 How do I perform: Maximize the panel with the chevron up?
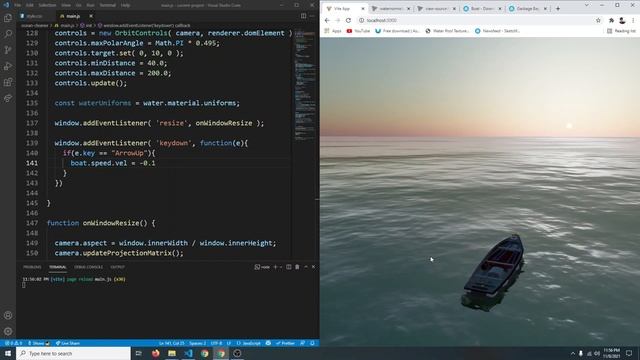click(x=306, y=267)
